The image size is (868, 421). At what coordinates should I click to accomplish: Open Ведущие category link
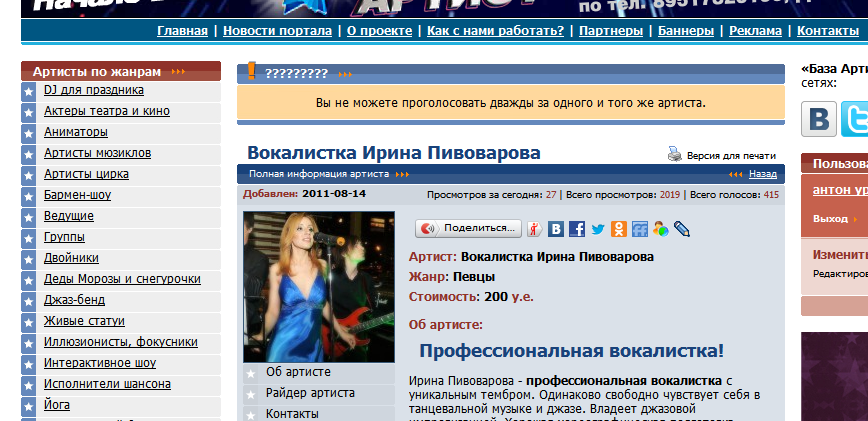click(69, 216)
